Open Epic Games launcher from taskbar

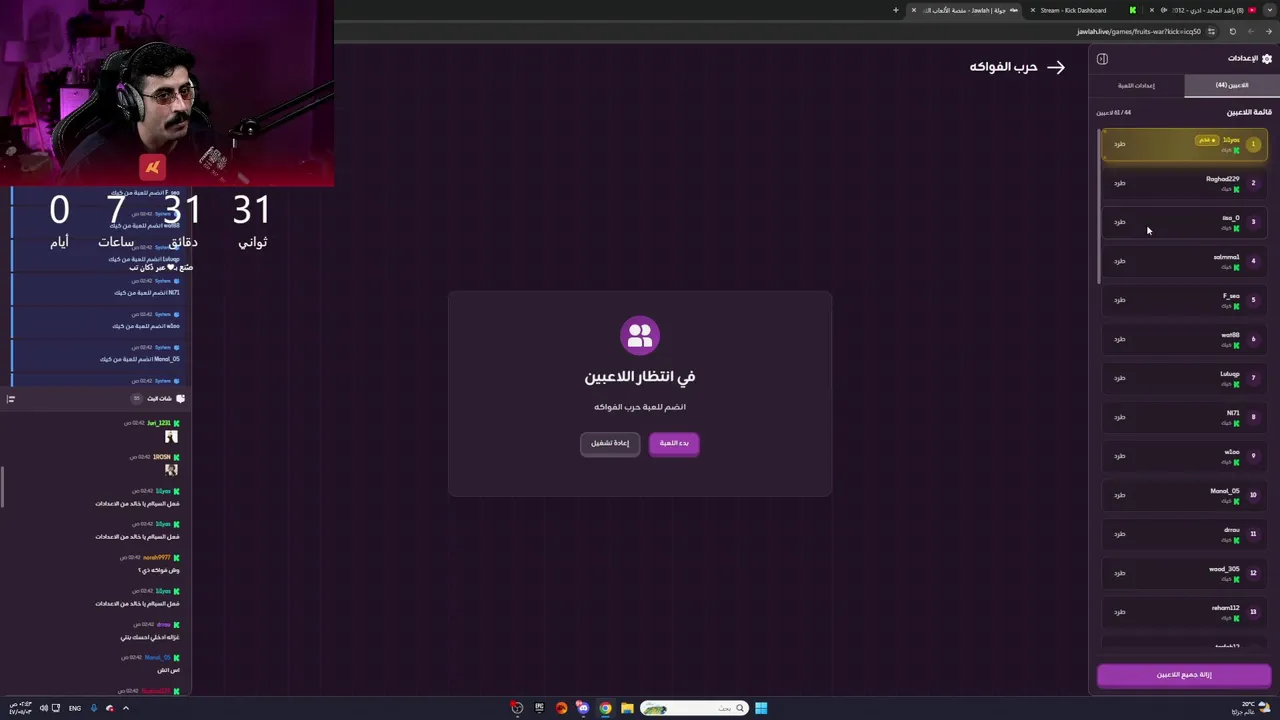(539, 708)
